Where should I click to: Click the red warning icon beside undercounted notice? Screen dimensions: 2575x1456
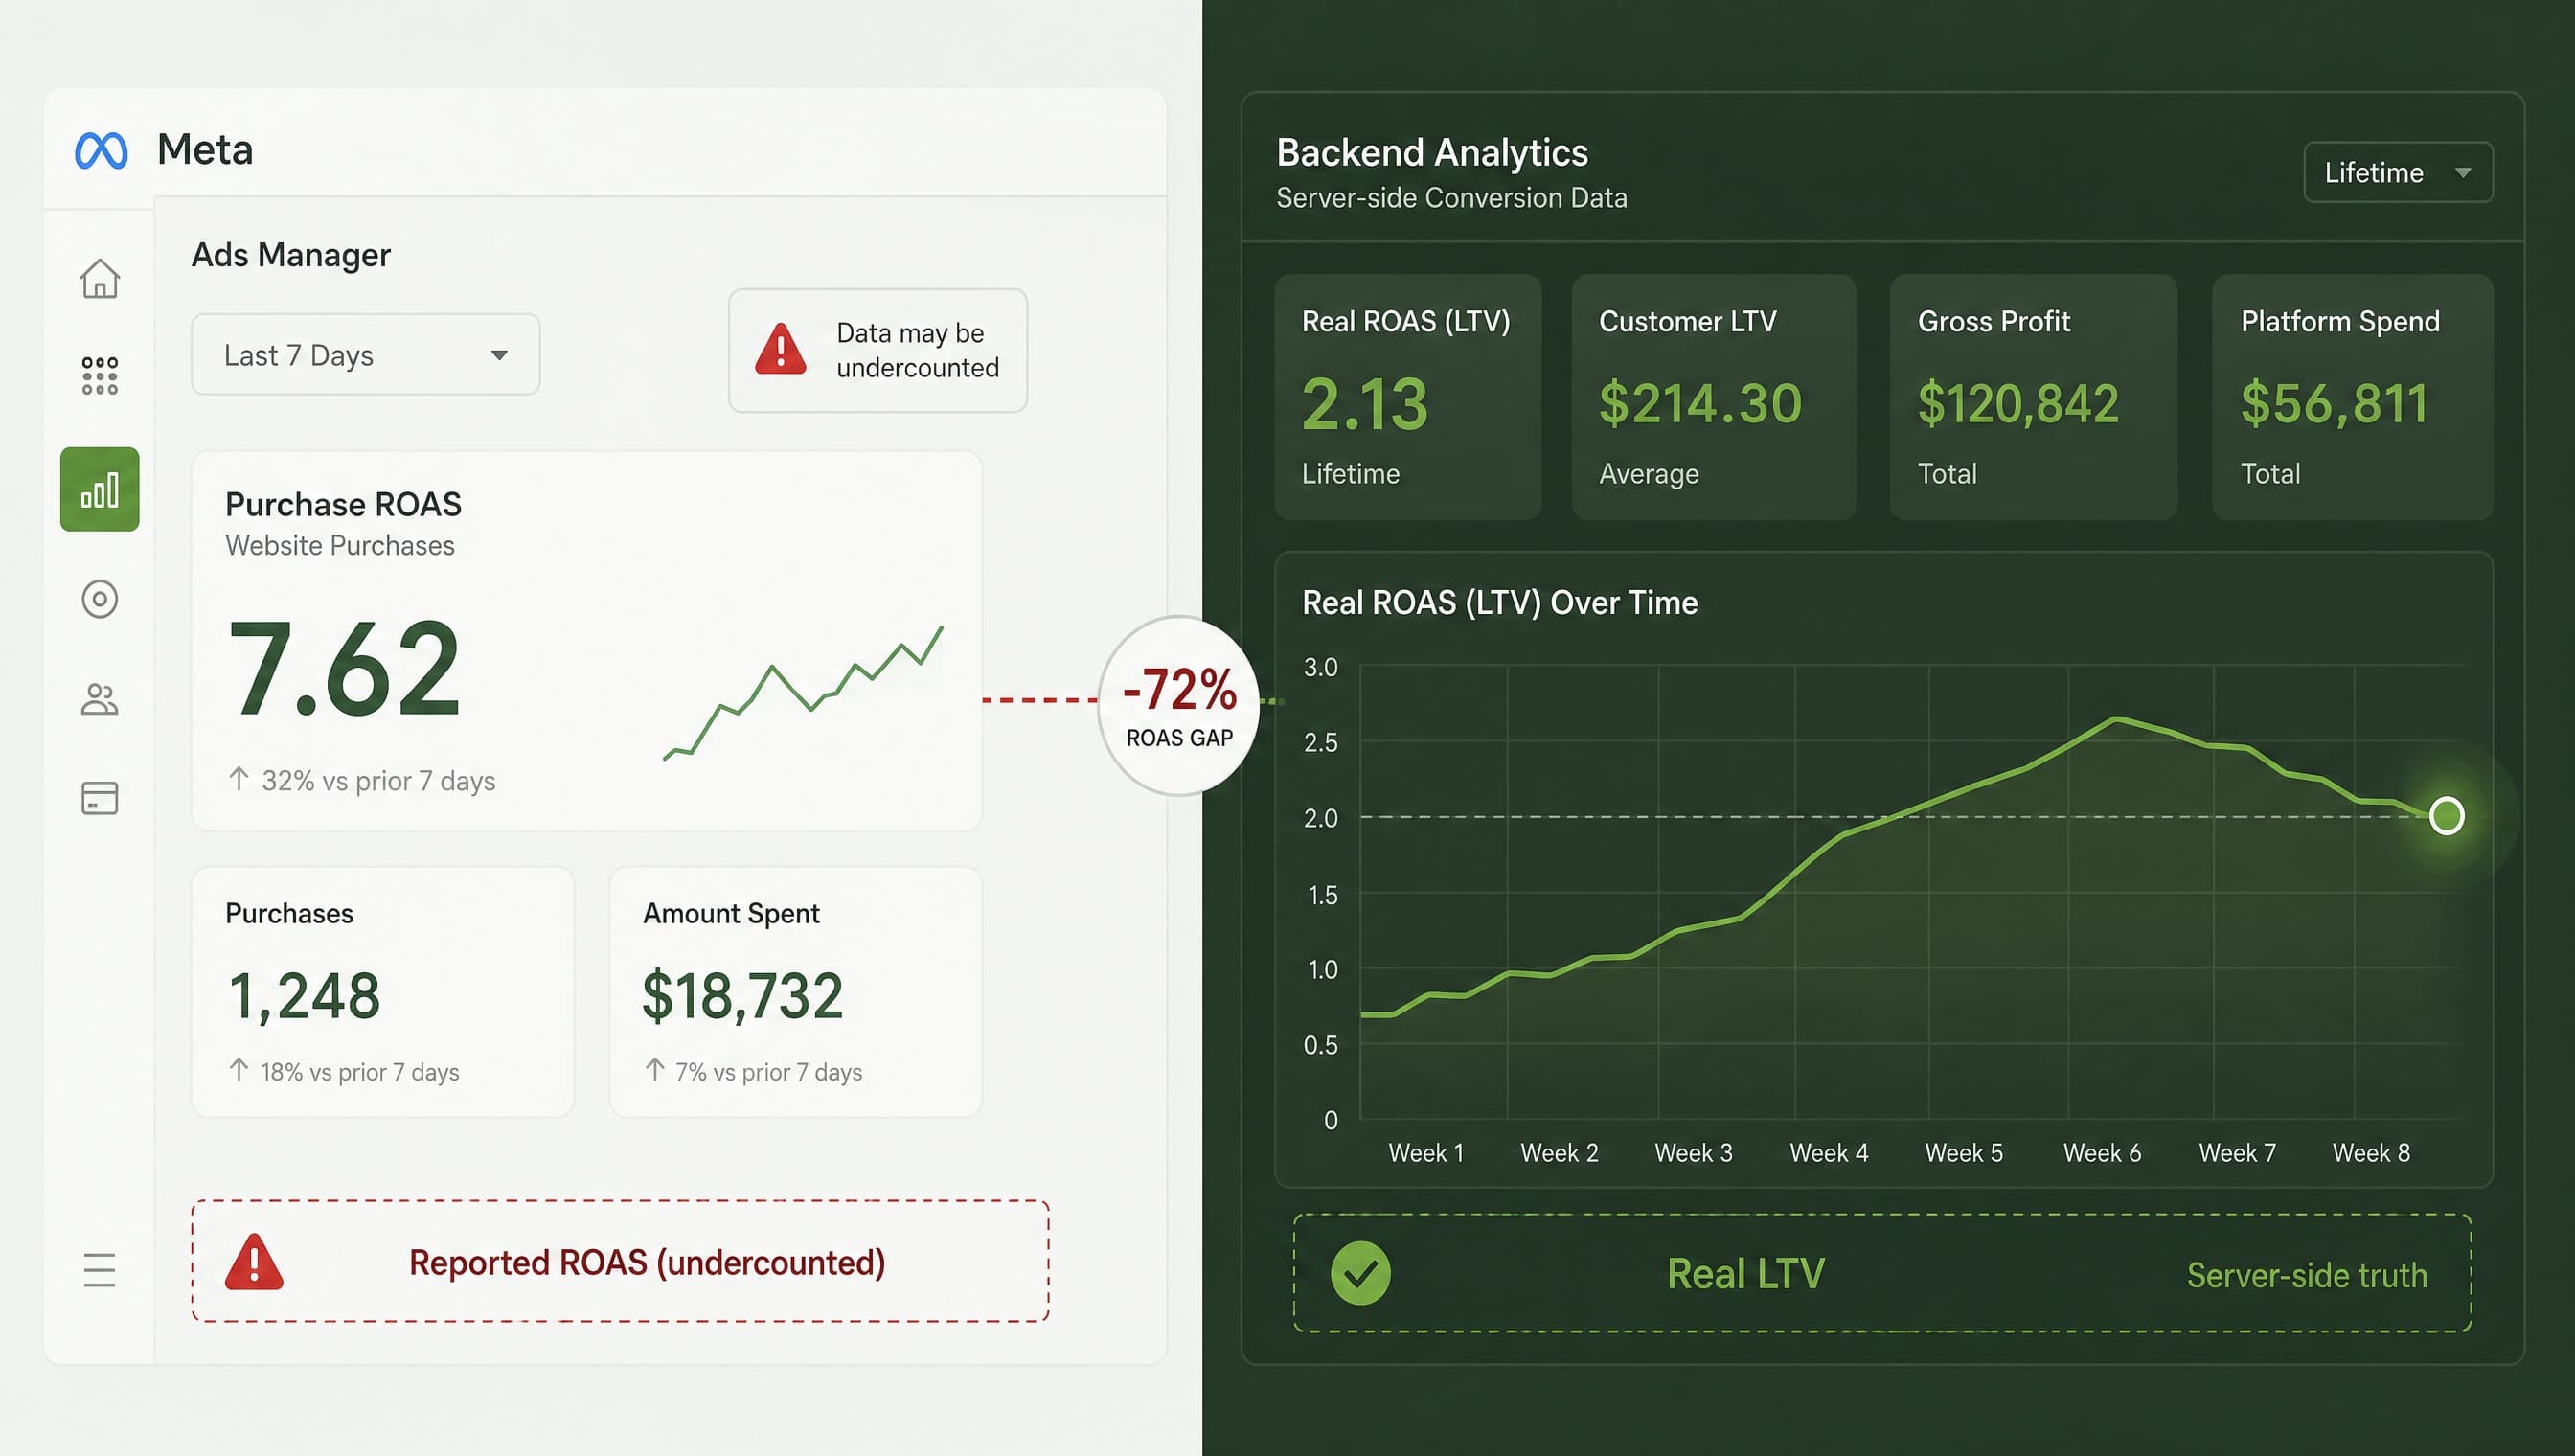pos(780,349)
